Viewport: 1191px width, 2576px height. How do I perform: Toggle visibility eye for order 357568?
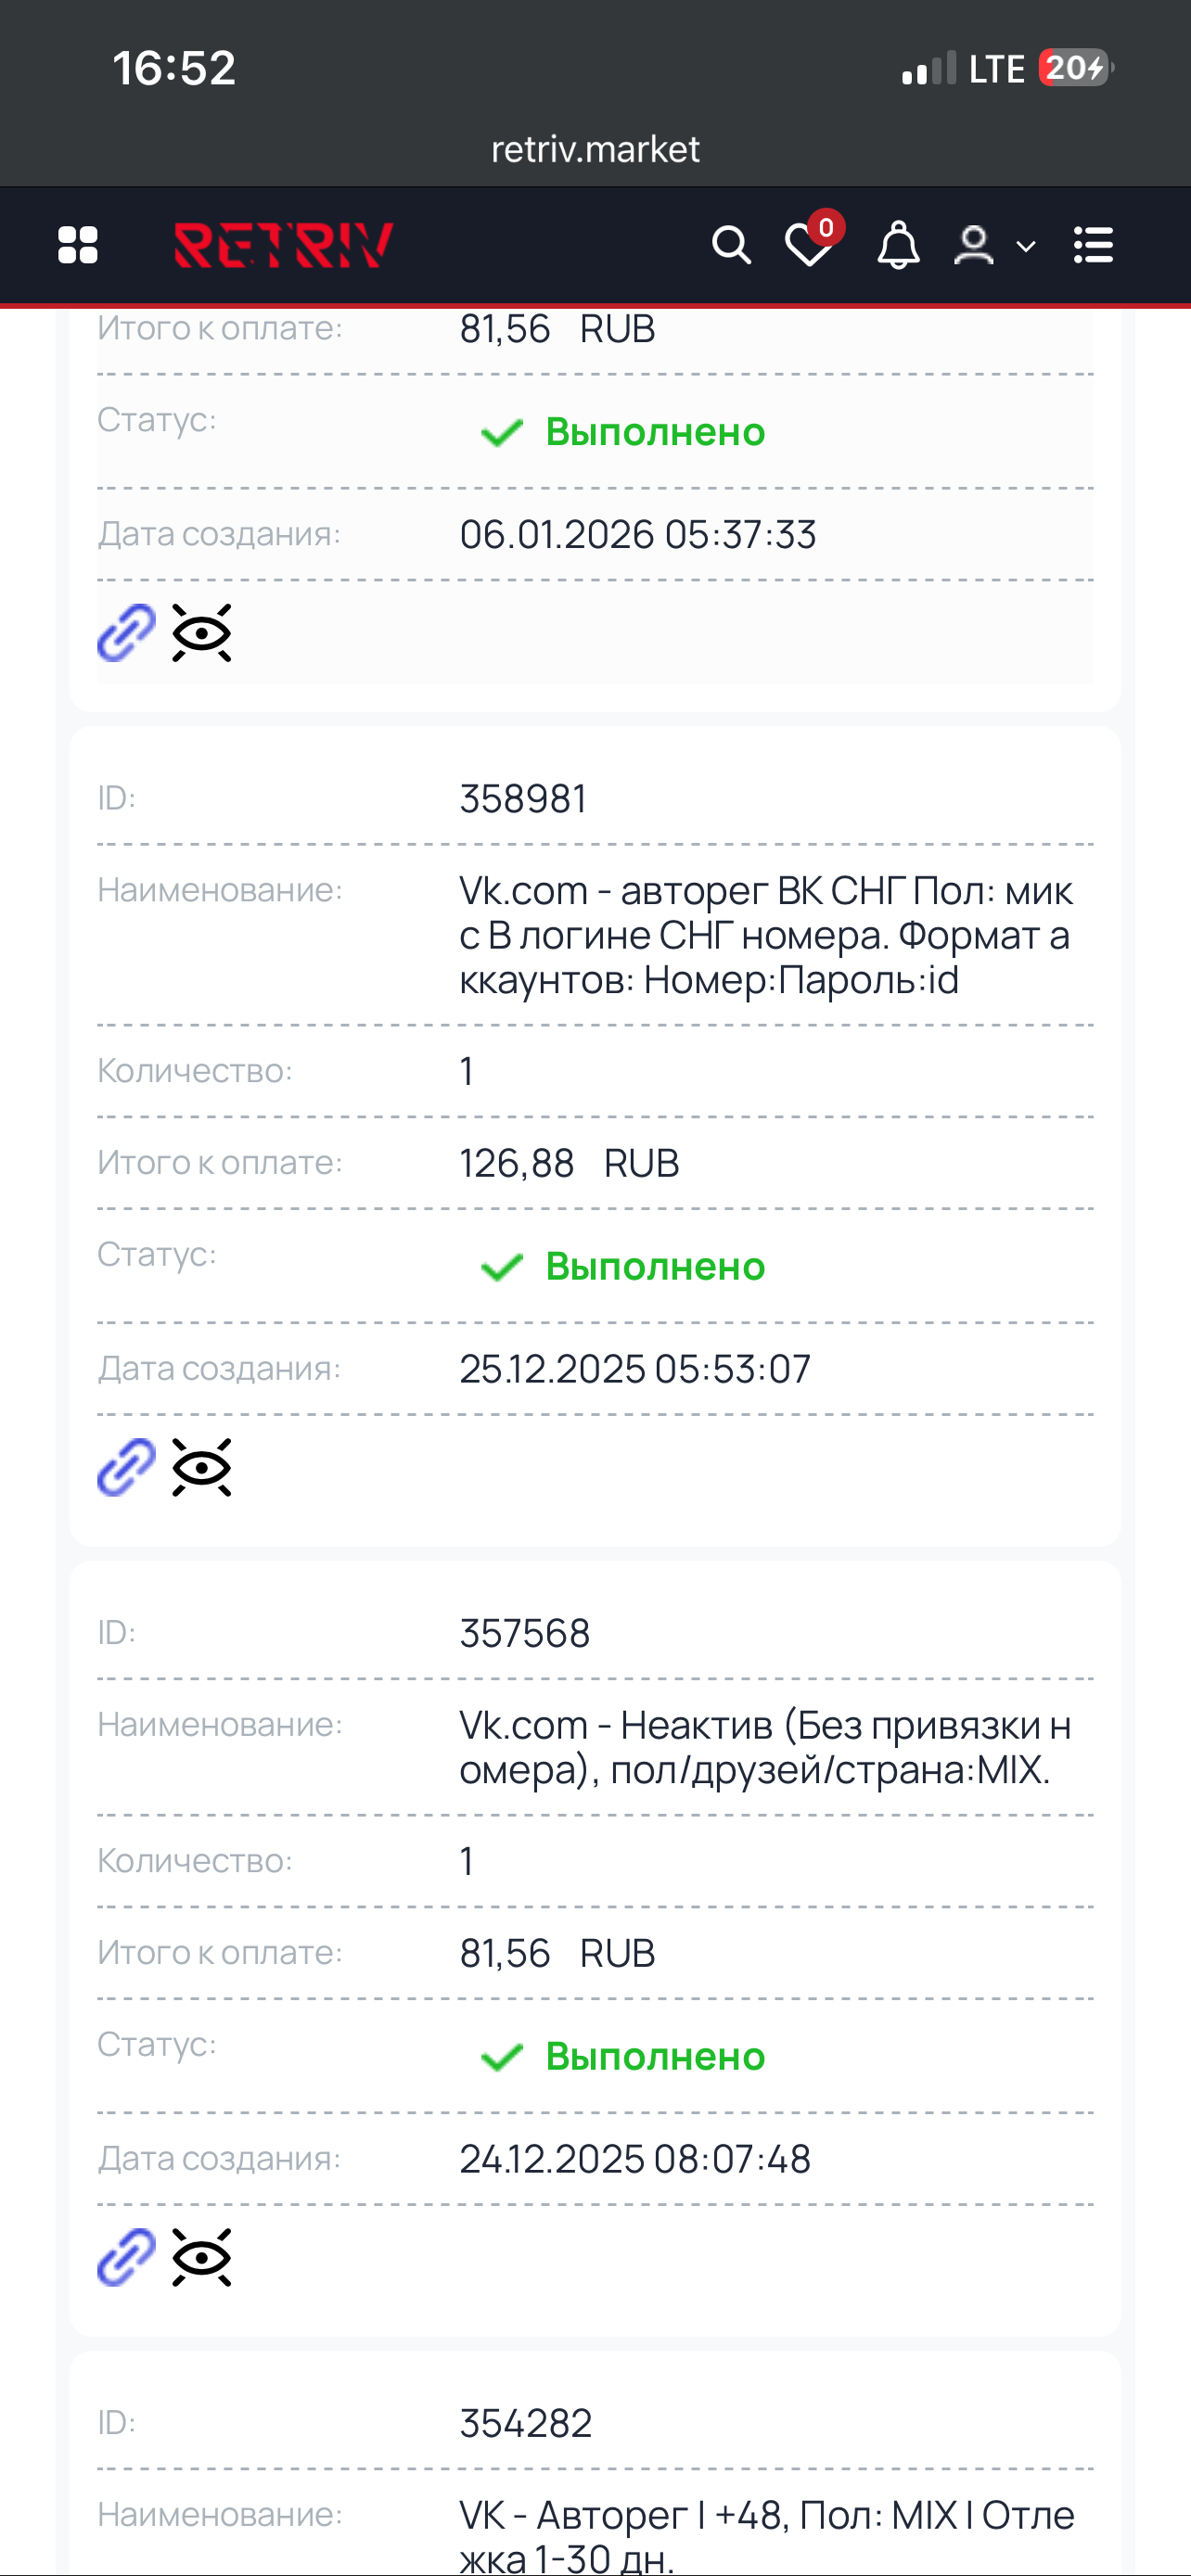[x=202, y=2257]
